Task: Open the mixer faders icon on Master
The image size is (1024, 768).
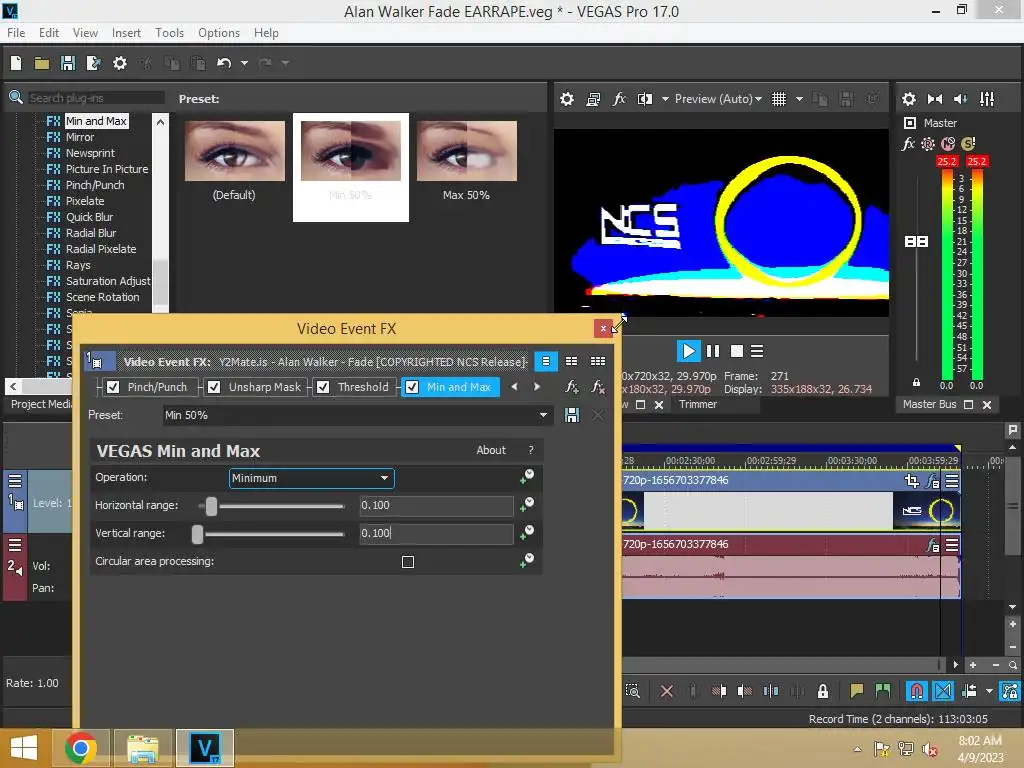Action: point(987,99)
